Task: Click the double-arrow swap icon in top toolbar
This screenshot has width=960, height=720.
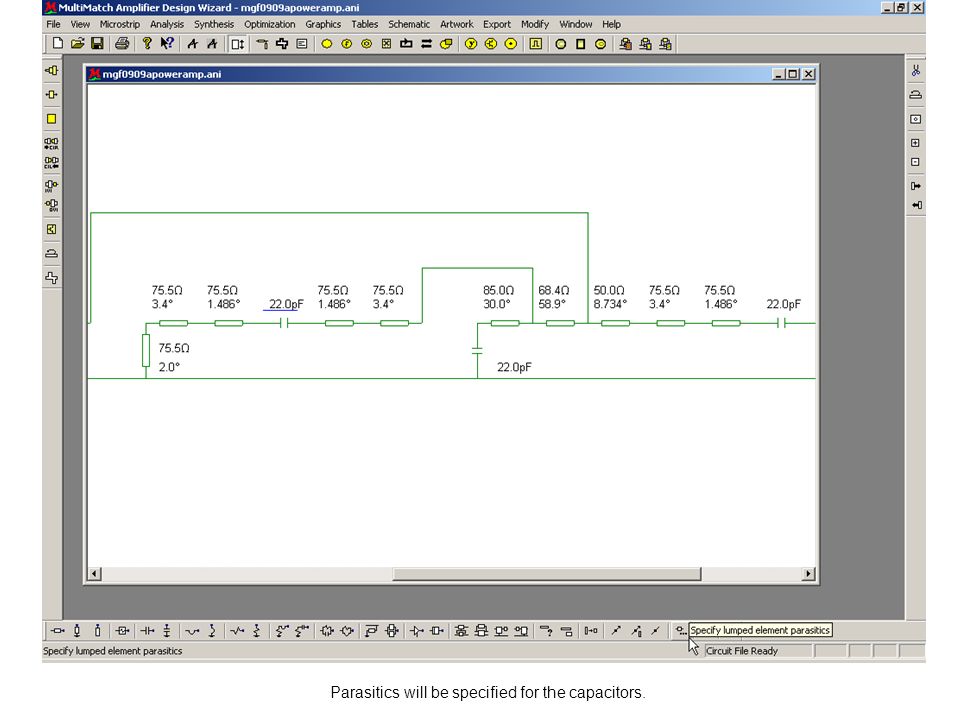Action: tap(427, 43)
